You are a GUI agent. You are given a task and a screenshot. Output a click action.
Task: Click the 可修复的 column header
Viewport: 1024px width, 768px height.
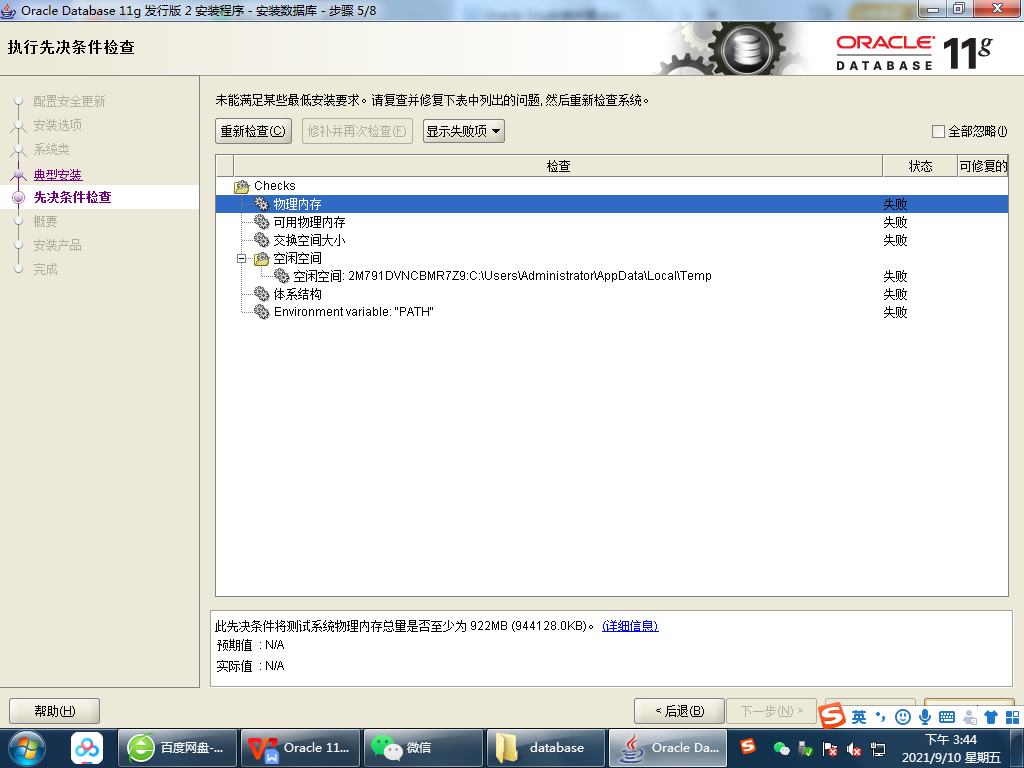[983, 166]
